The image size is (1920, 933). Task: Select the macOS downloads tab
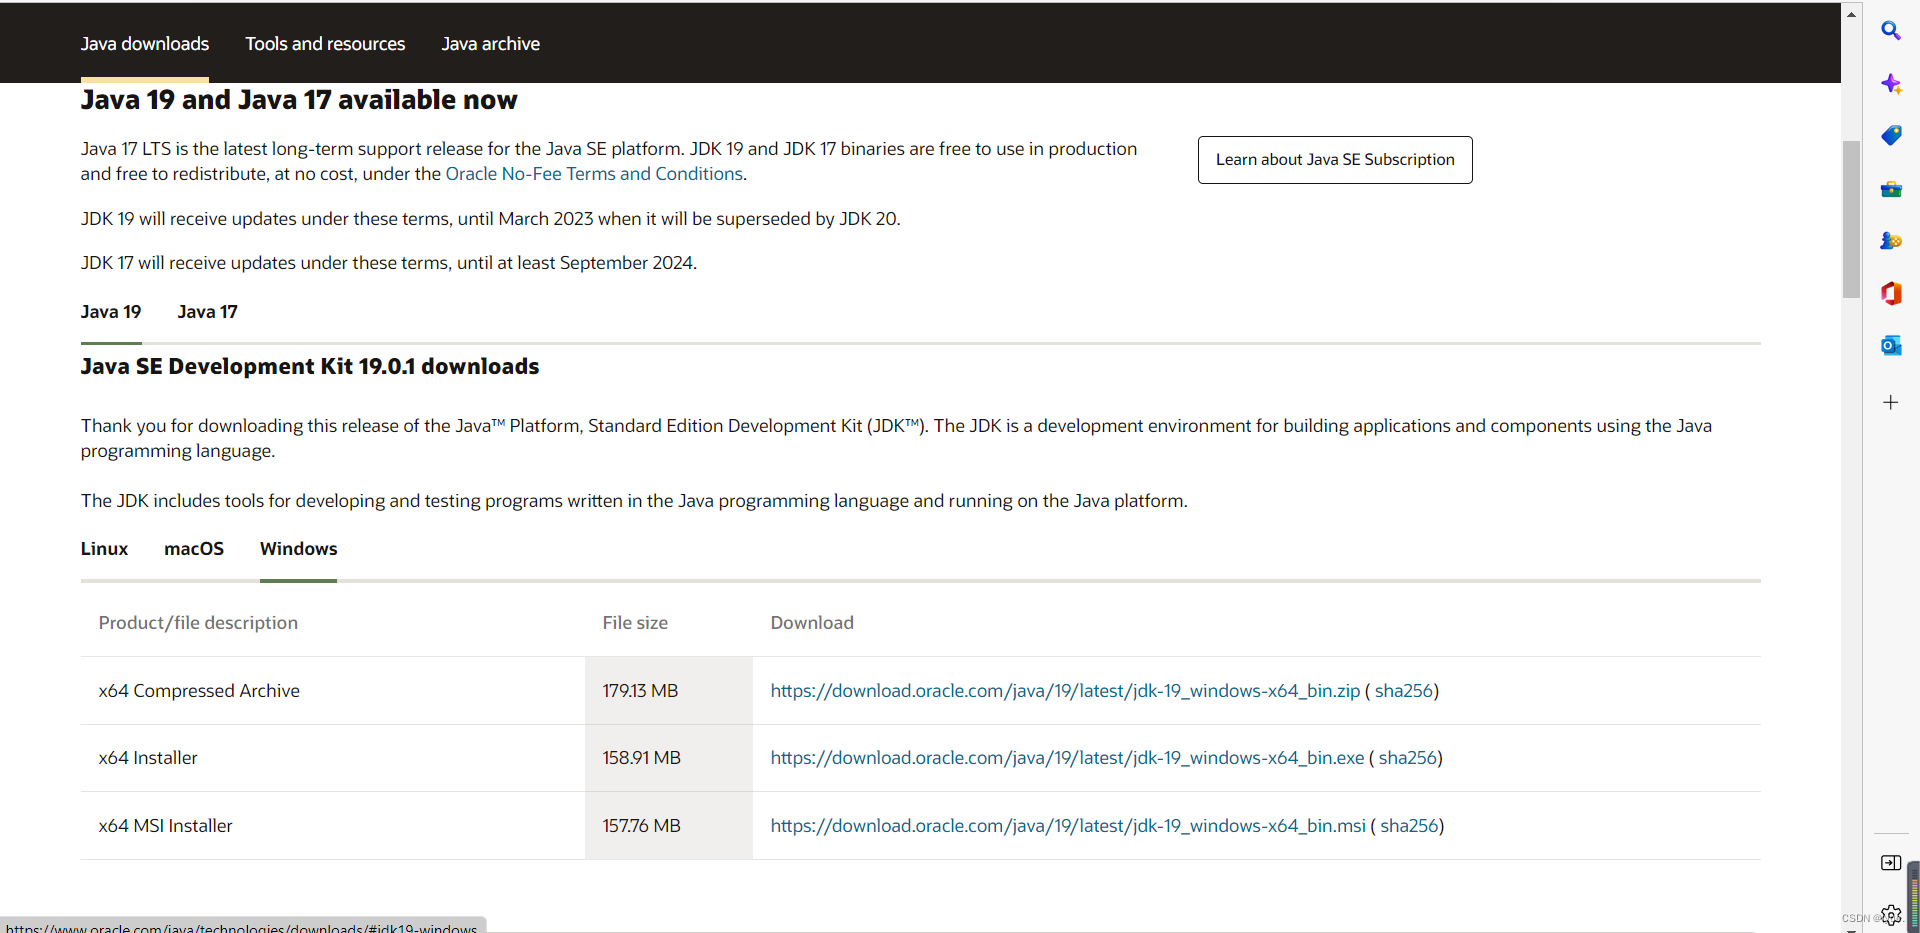[194, 549]
